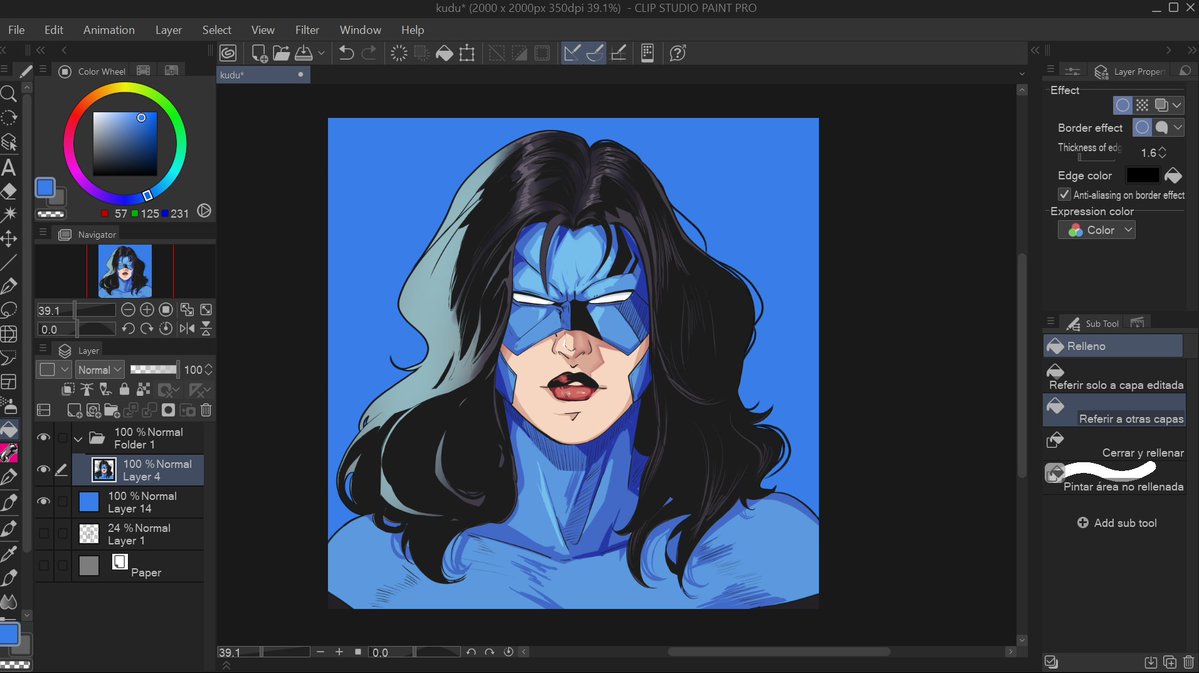
Task: Open Layer panel menu icon
Action: pos(43,350)
